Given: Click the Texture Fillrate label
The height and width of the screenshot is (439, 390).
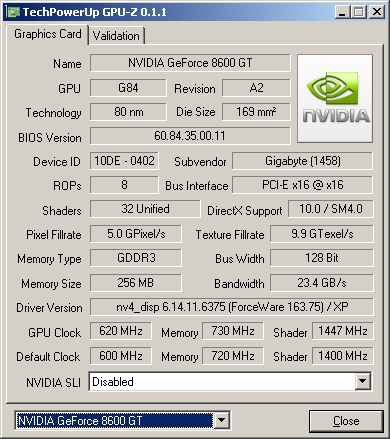Looking at the screenshot, I should (230, 235).
